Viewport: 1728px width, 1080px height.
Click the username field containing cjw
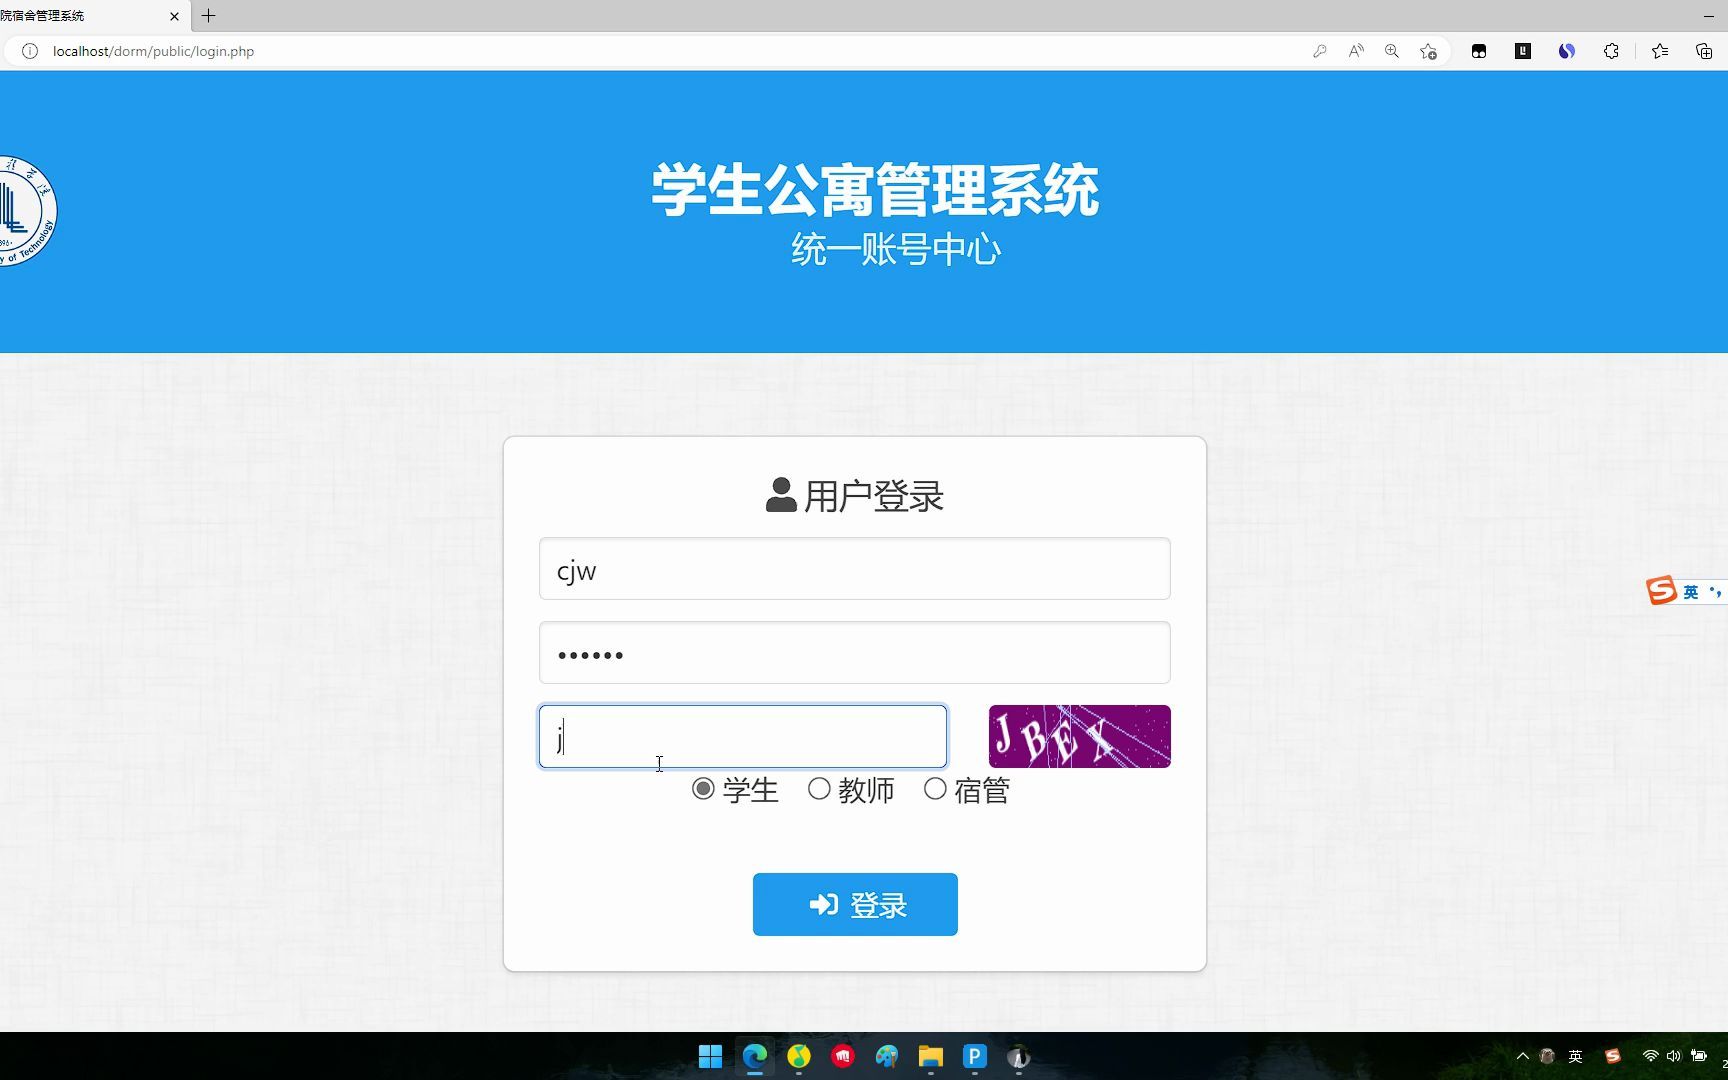[x=854, y=569]
